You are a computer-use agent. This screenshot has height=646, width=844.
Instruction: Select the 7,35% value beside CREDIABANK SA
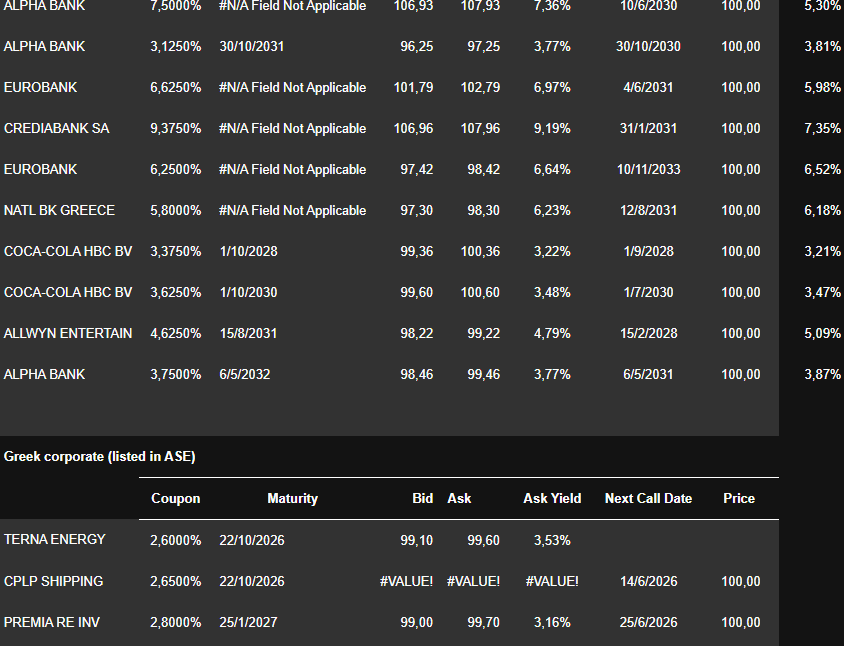pos(822,128)
